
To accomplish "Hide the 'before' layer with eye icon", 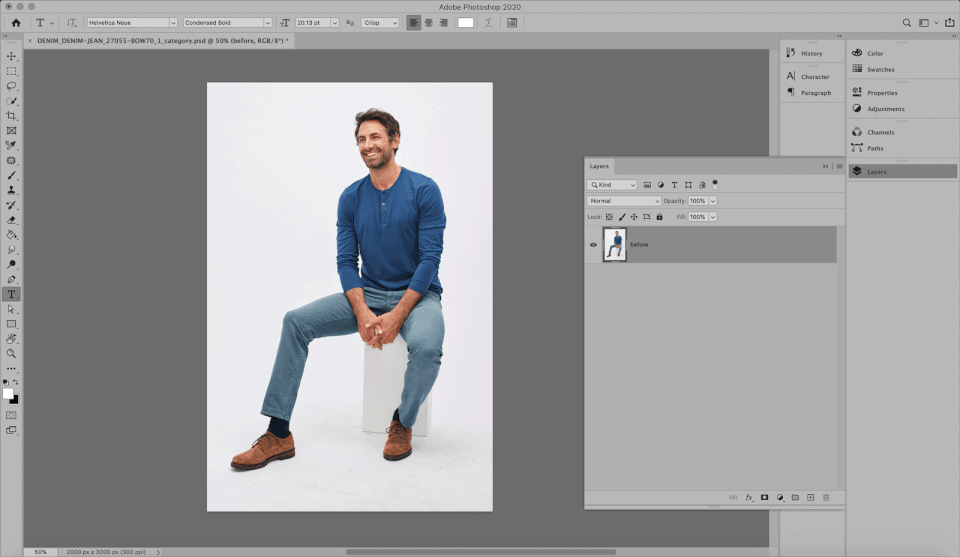I will click(x=593, y=245).
